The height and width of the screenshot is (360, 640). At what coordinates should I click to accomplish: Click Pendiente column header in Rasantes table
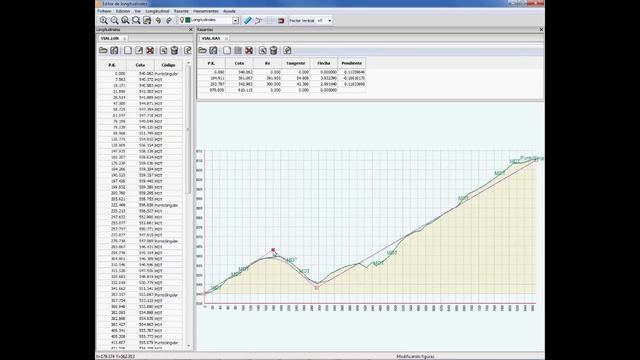tap(351, 63)
